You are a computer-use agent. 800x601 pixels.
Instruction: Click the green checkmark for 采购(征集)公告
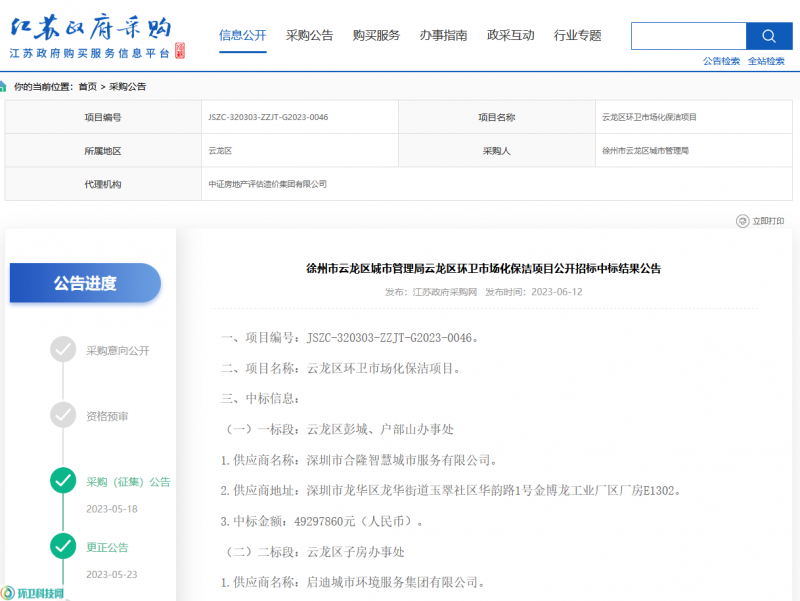pyautogui.click(x=63, y=481)
